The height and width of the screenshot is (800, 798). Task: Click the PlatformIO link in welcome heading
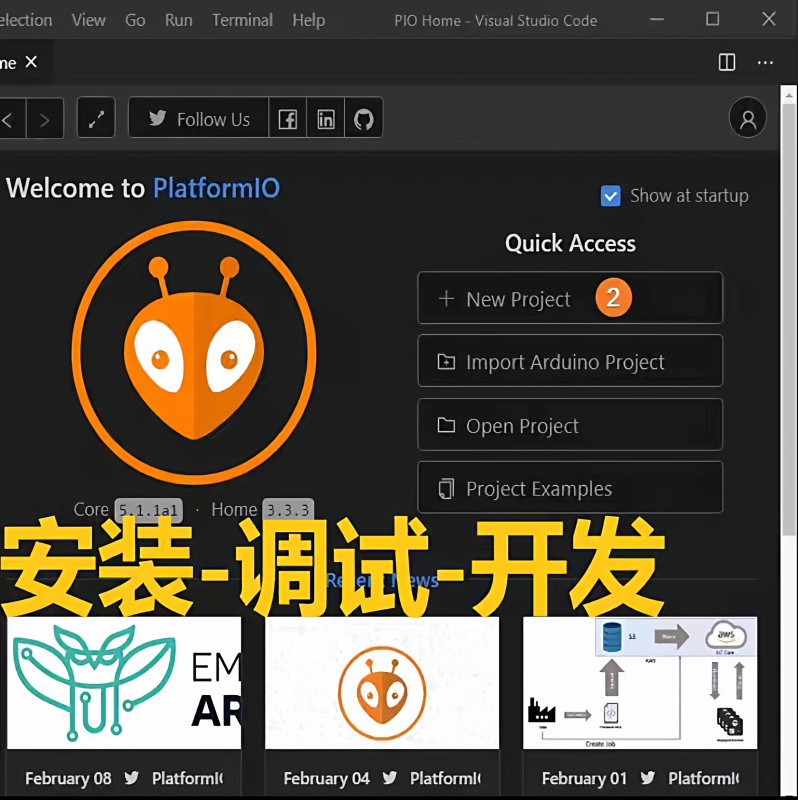click(216, 188)
